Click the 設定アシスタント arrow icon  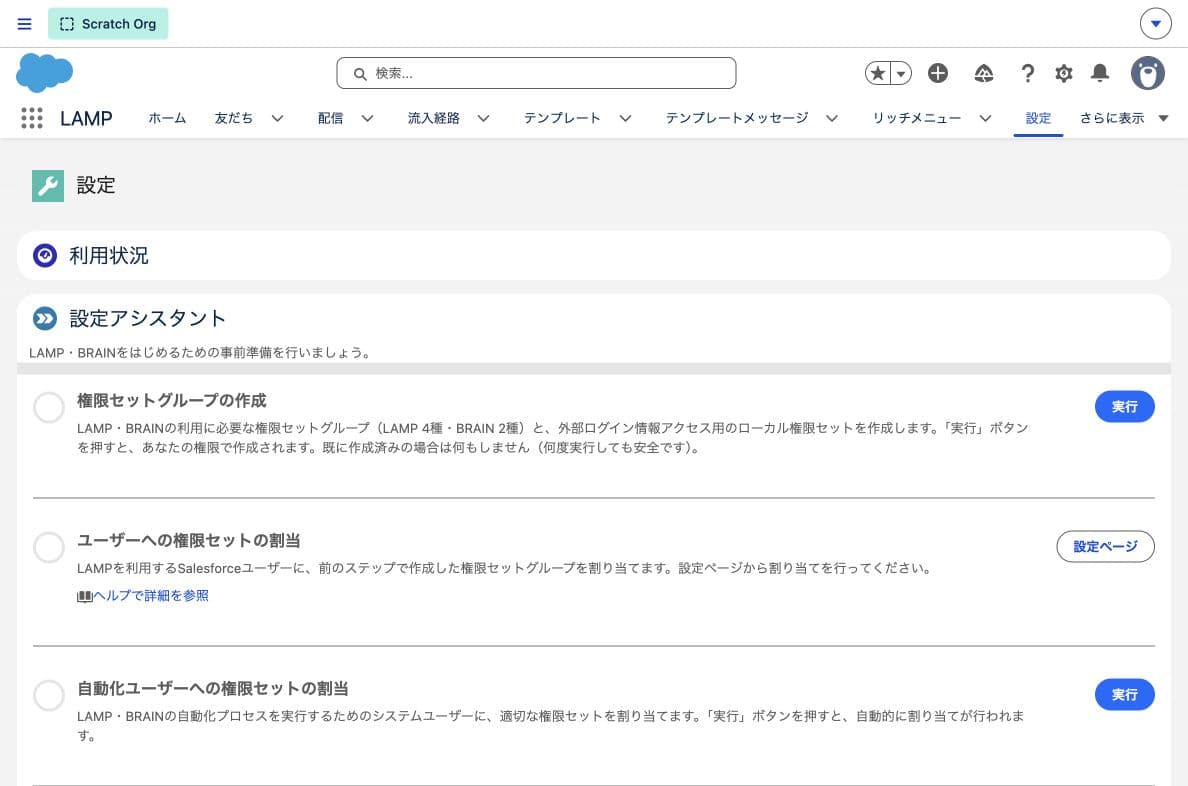tap(45, 318)
